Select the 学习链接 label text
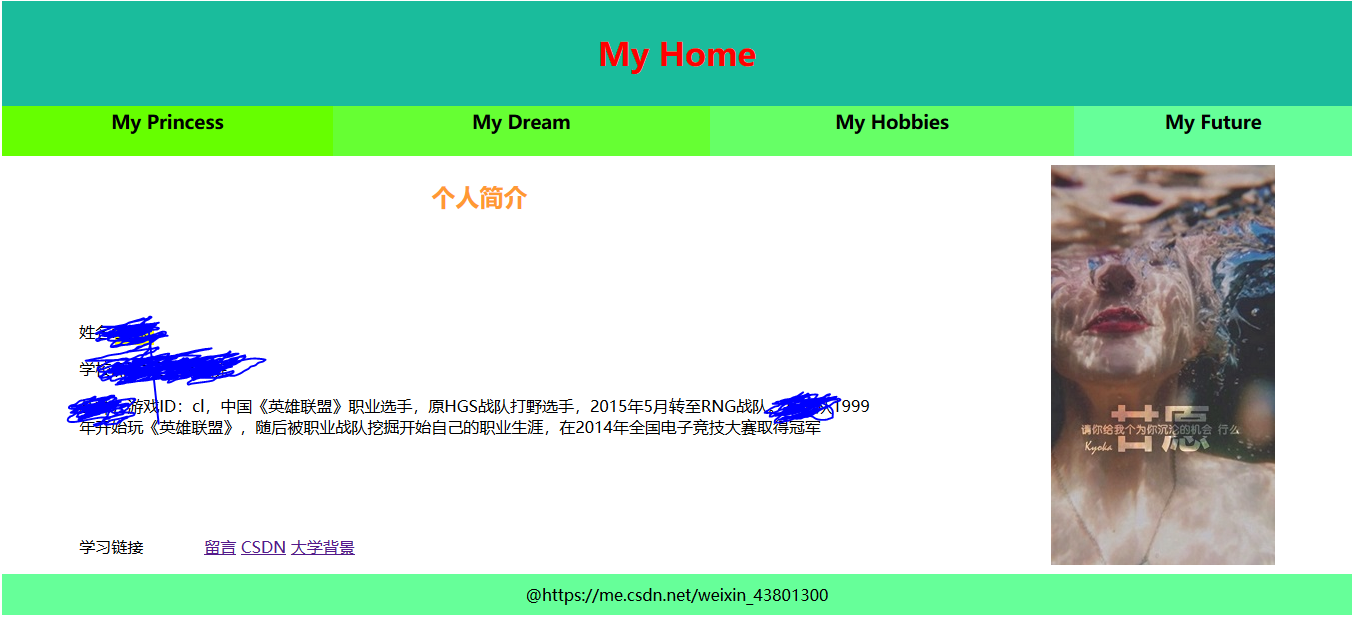Image resolution: width=1354 pixels, height=621 pixels. (112, 547)
